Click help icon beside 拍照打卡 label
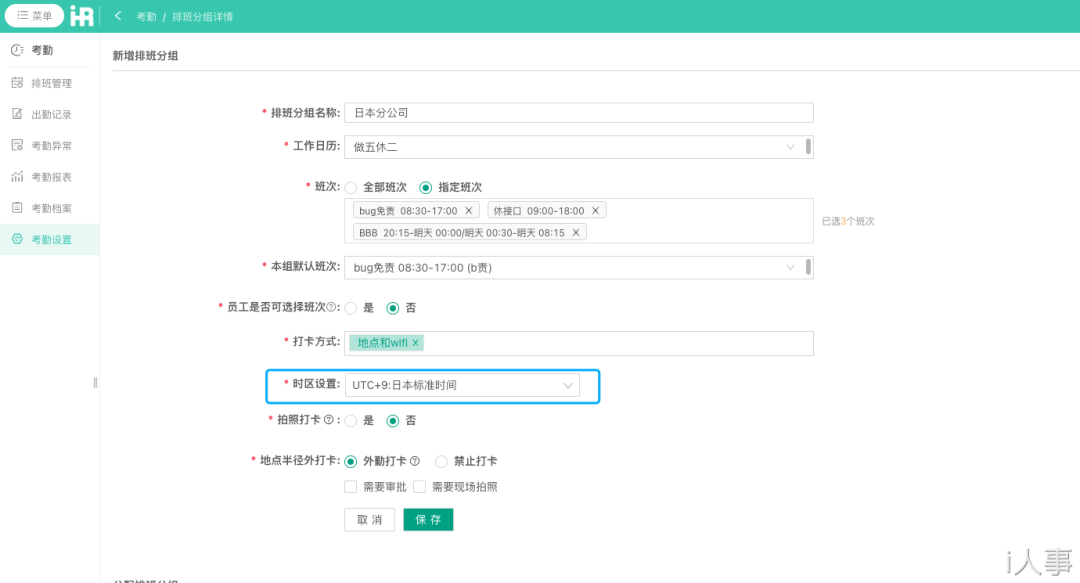This screenshot has width=1080, height=583. tap(328, 420)
